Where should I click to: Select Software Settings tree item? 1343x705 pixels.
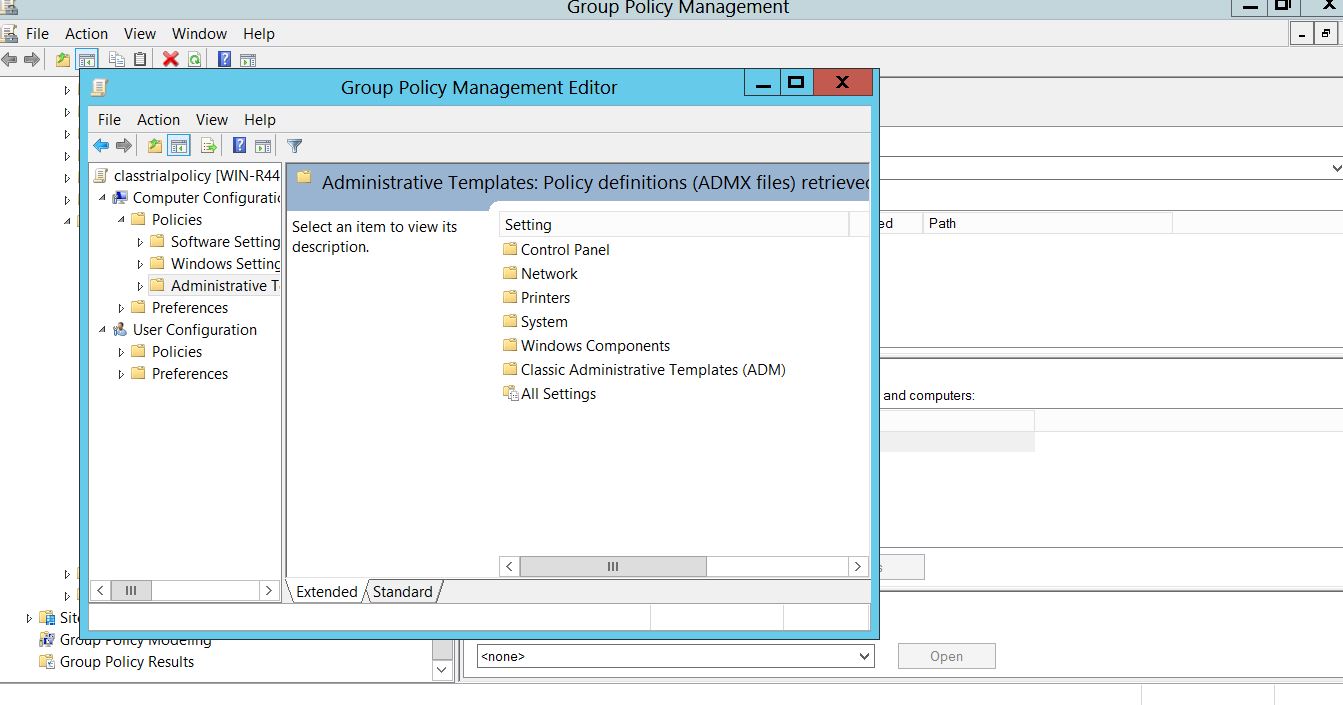point(215,242)
